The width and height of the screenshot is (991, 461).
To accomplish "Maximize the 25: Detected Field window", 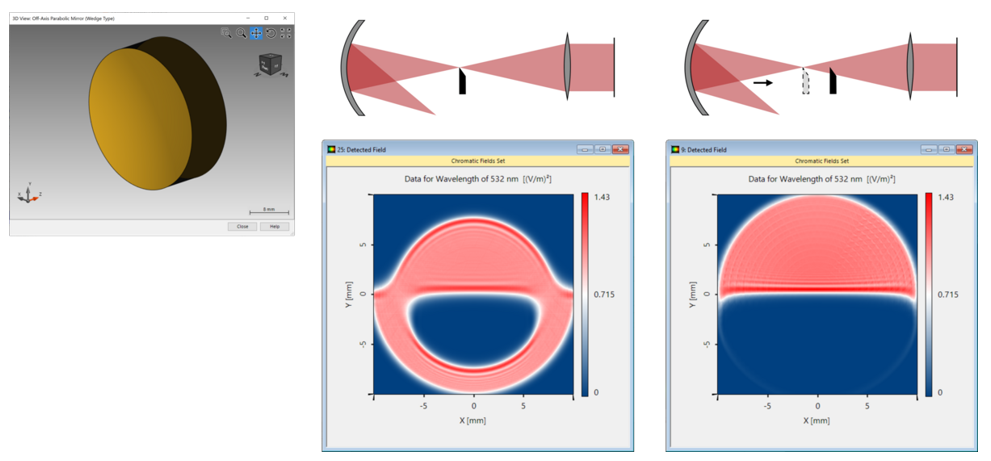I will point(603,149).
